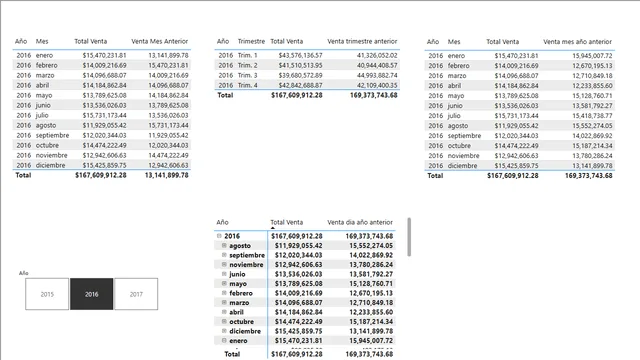Click Total row label in quarterly table

(x=225, y=95)
